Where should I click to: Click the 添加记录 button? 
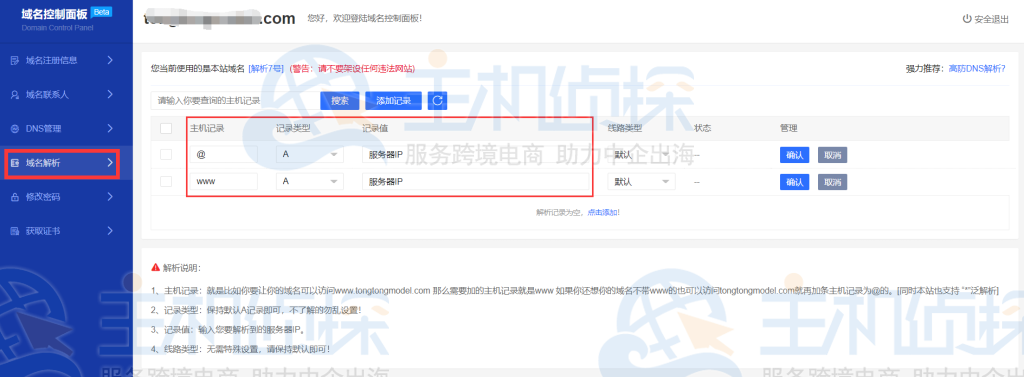click(x=393, y=101)
